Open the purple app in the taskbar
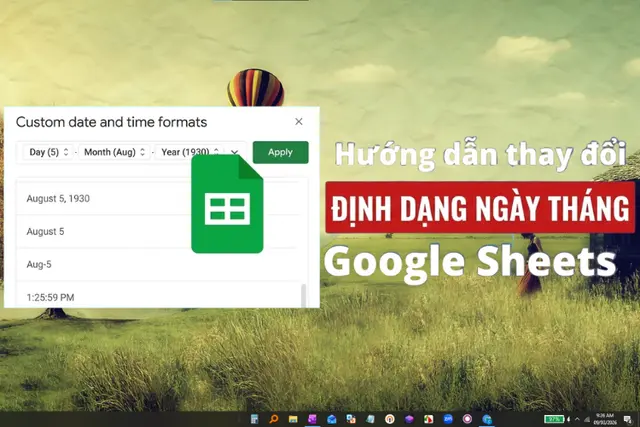Viewport: 640px width, 427px height. 312,419
